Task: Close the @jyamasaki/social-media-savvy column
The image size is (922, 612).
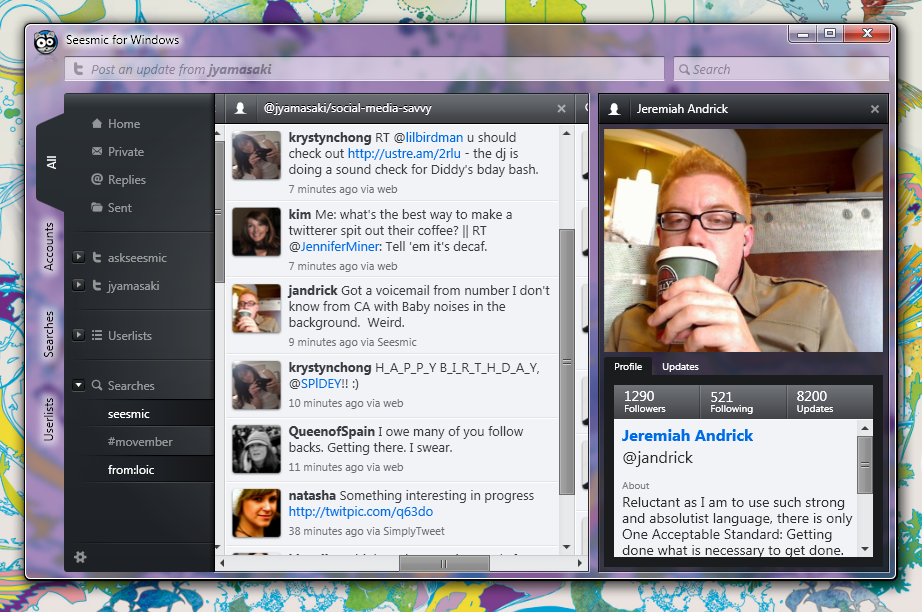Action: [x=562, y=109]
